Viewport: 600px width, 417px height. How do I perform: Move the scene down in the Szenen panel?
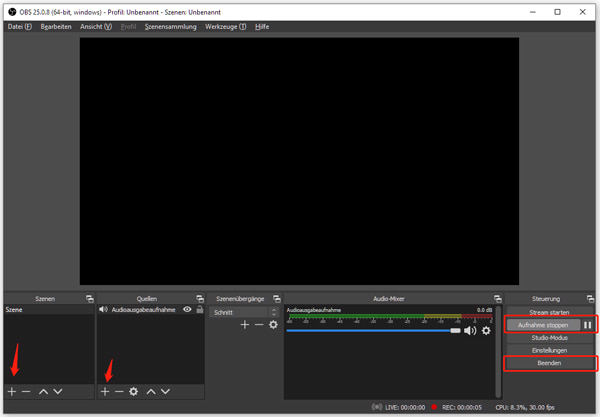58,391
